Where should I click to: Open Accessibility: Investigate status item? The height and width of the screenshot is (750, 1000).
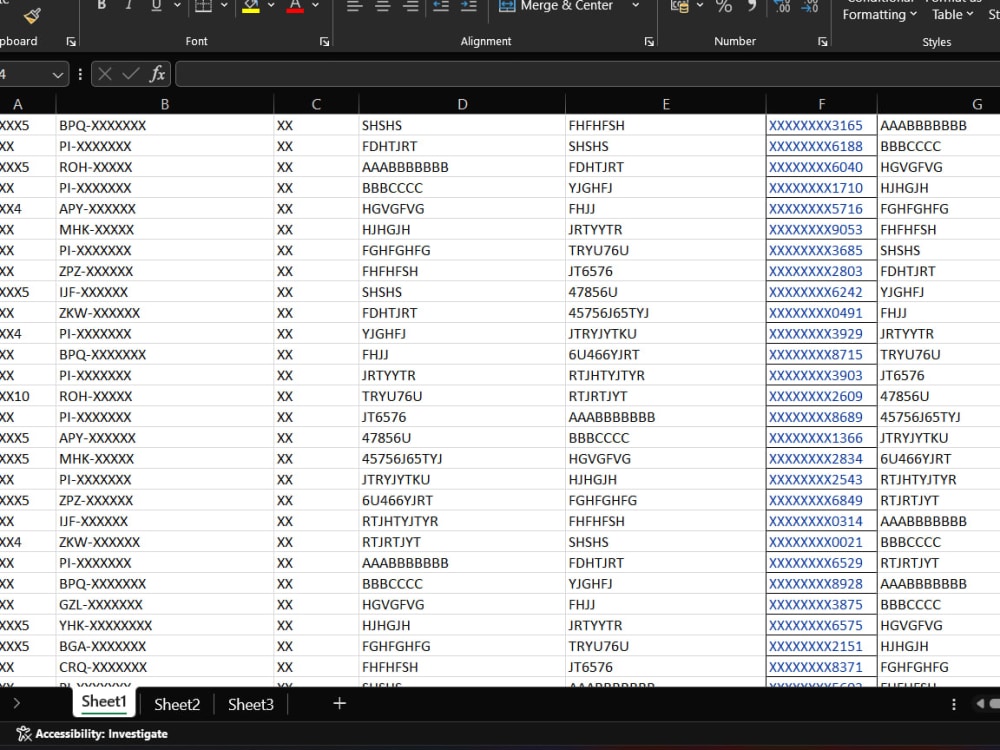click(x=92, y=734)
